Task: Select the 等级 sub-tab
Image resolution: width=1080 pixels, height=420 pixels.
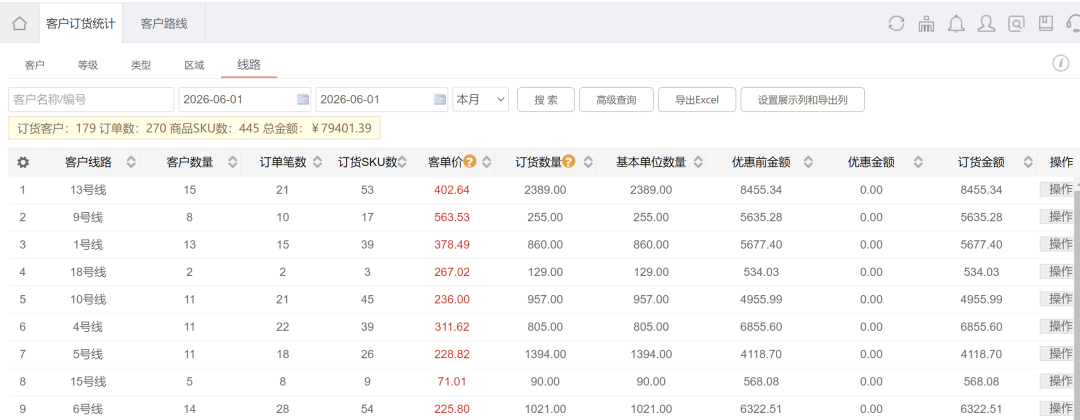Action: [87, 65]
